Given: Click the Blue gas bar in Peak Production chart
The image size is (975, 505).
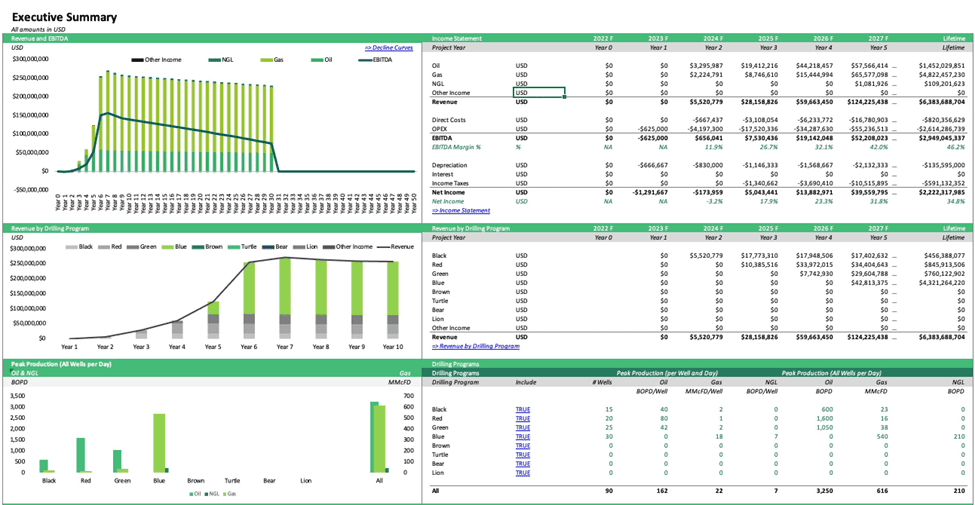Looking at the screenshot, I should (159, 443).
